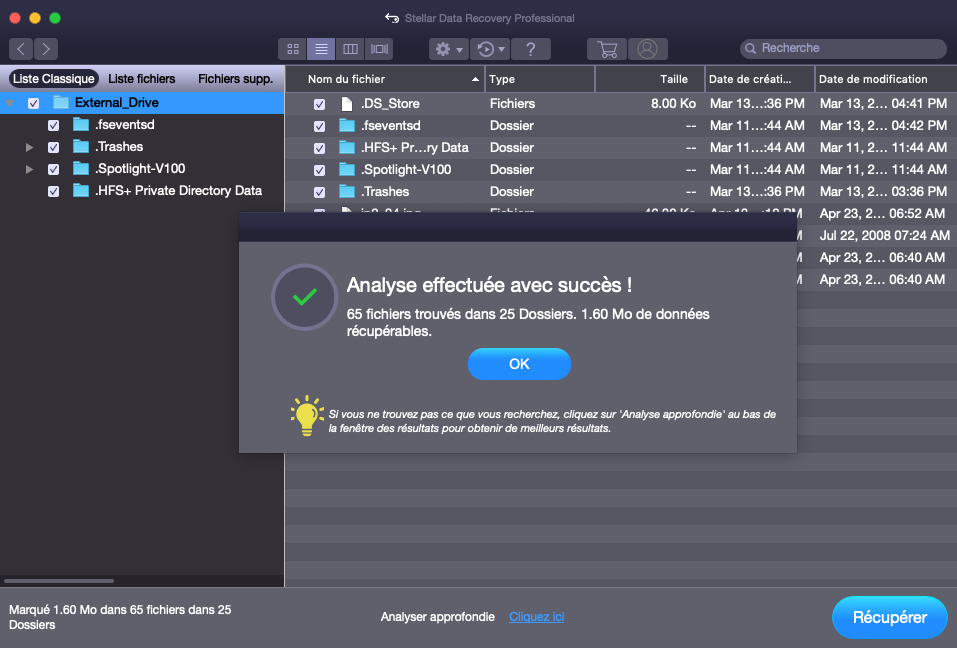Open help via question mark icon
The height and width of the screenshot is (648, 957).
coord(531,49)
